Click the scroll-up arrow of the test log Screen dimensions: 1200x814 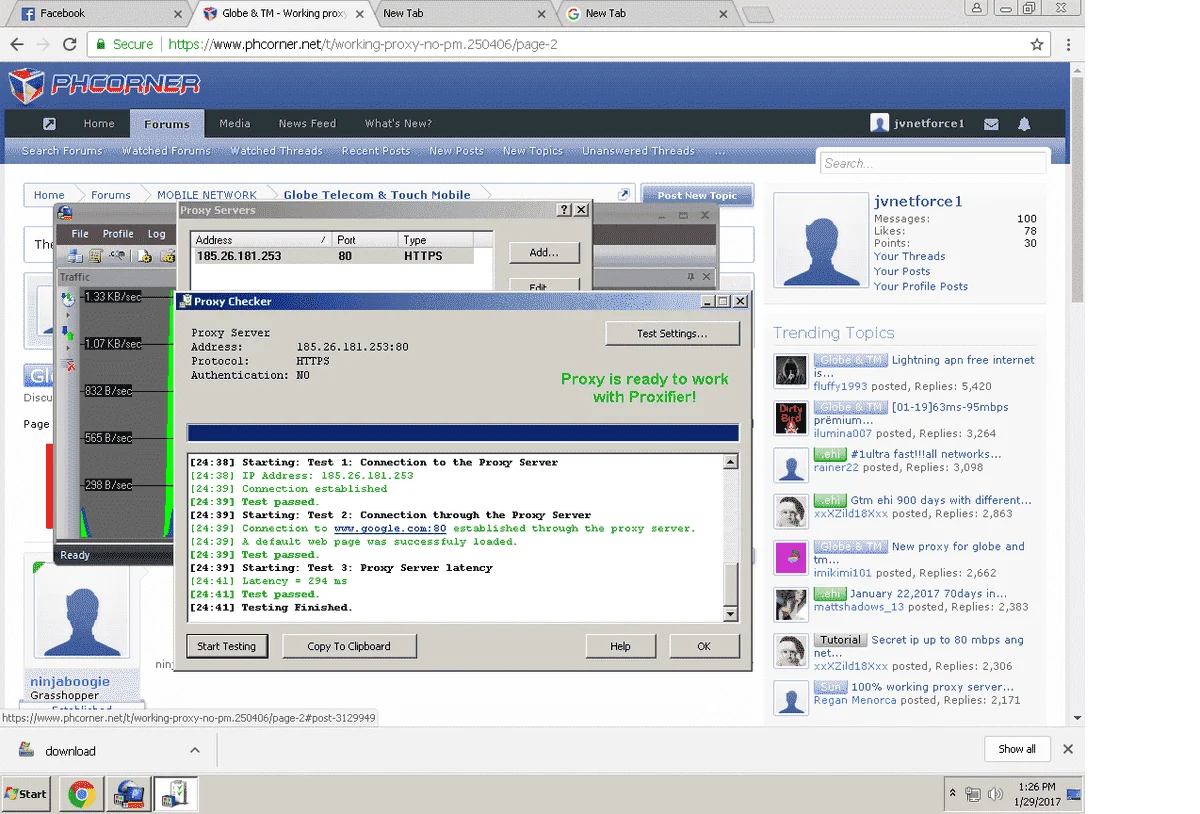click(730, 462)
